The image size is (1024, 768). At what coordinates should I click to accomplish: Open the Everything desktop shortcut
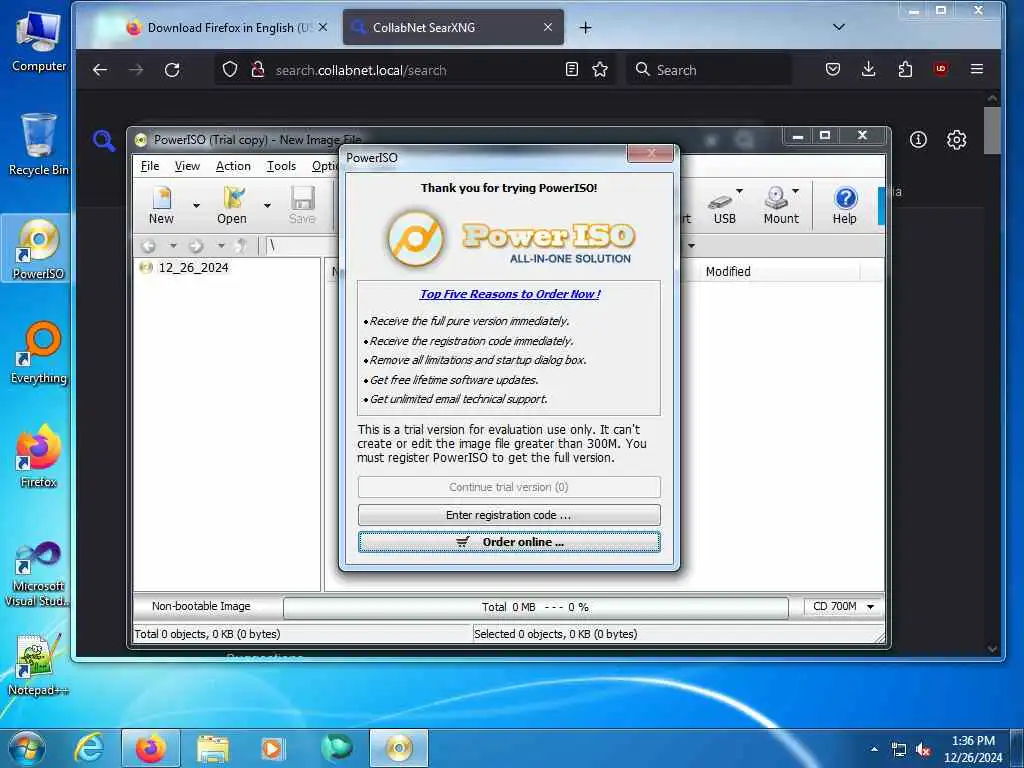coord(39,353)
